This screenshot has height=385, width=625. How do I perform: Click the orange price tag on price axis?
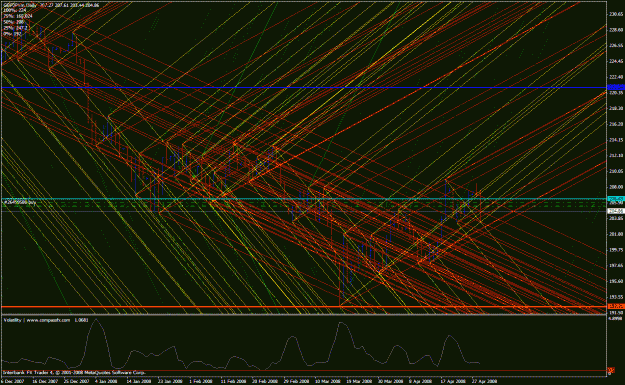[x=615, y=306]
